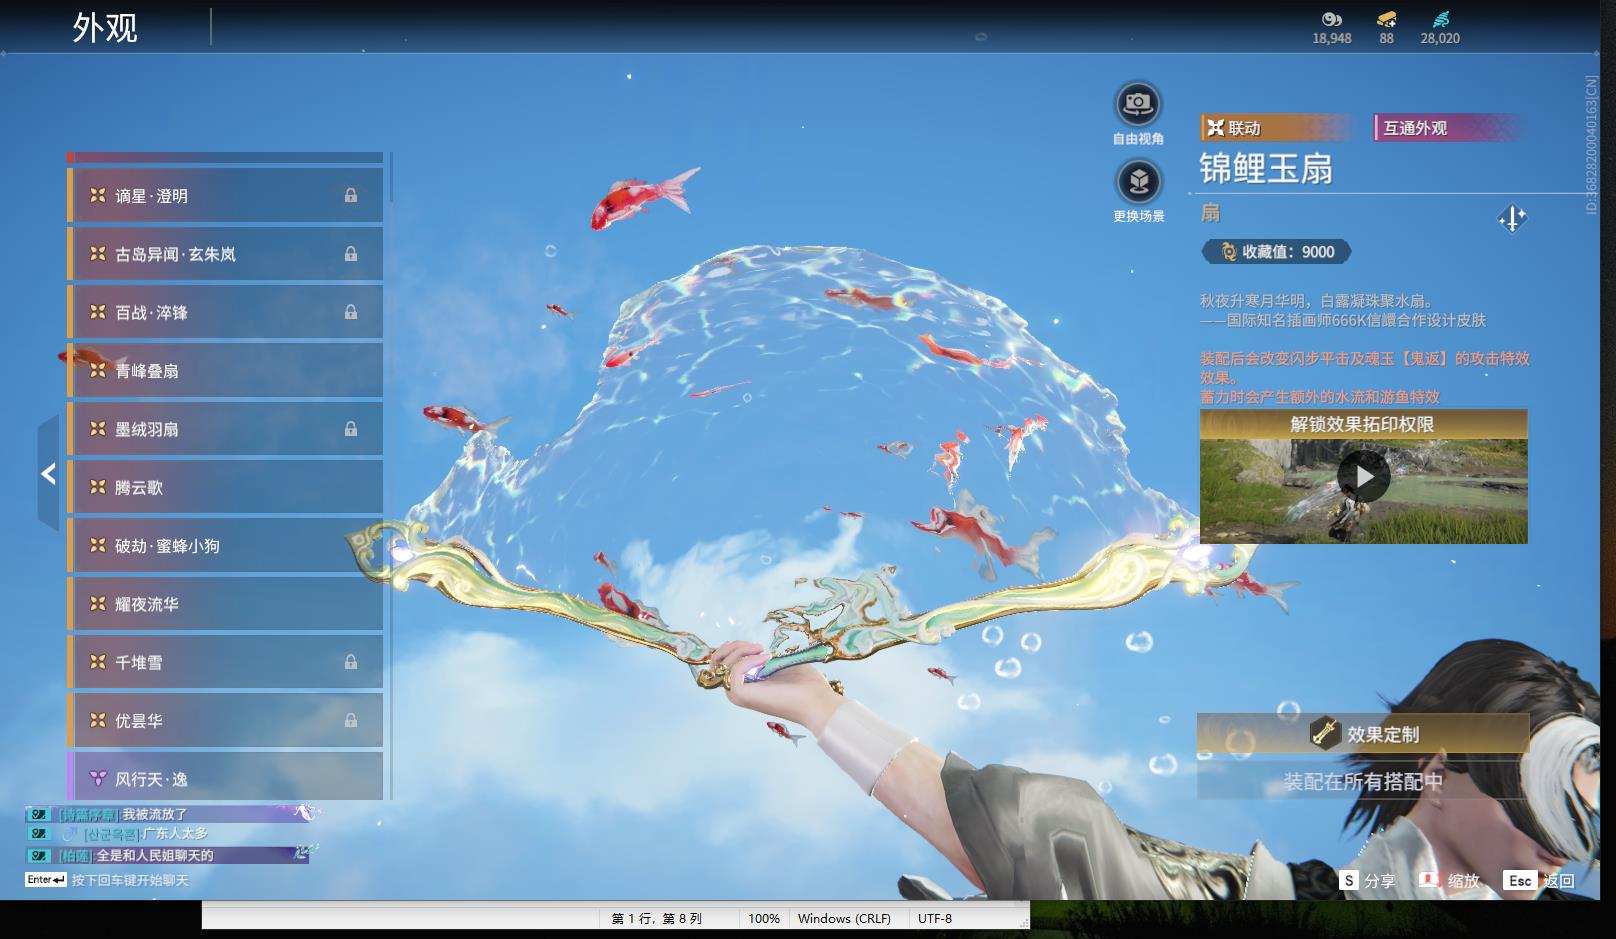Screen dimensions: 1616x939
Task: Click the gold ingot currency icon above 88
Action: tap(1386, 19)
